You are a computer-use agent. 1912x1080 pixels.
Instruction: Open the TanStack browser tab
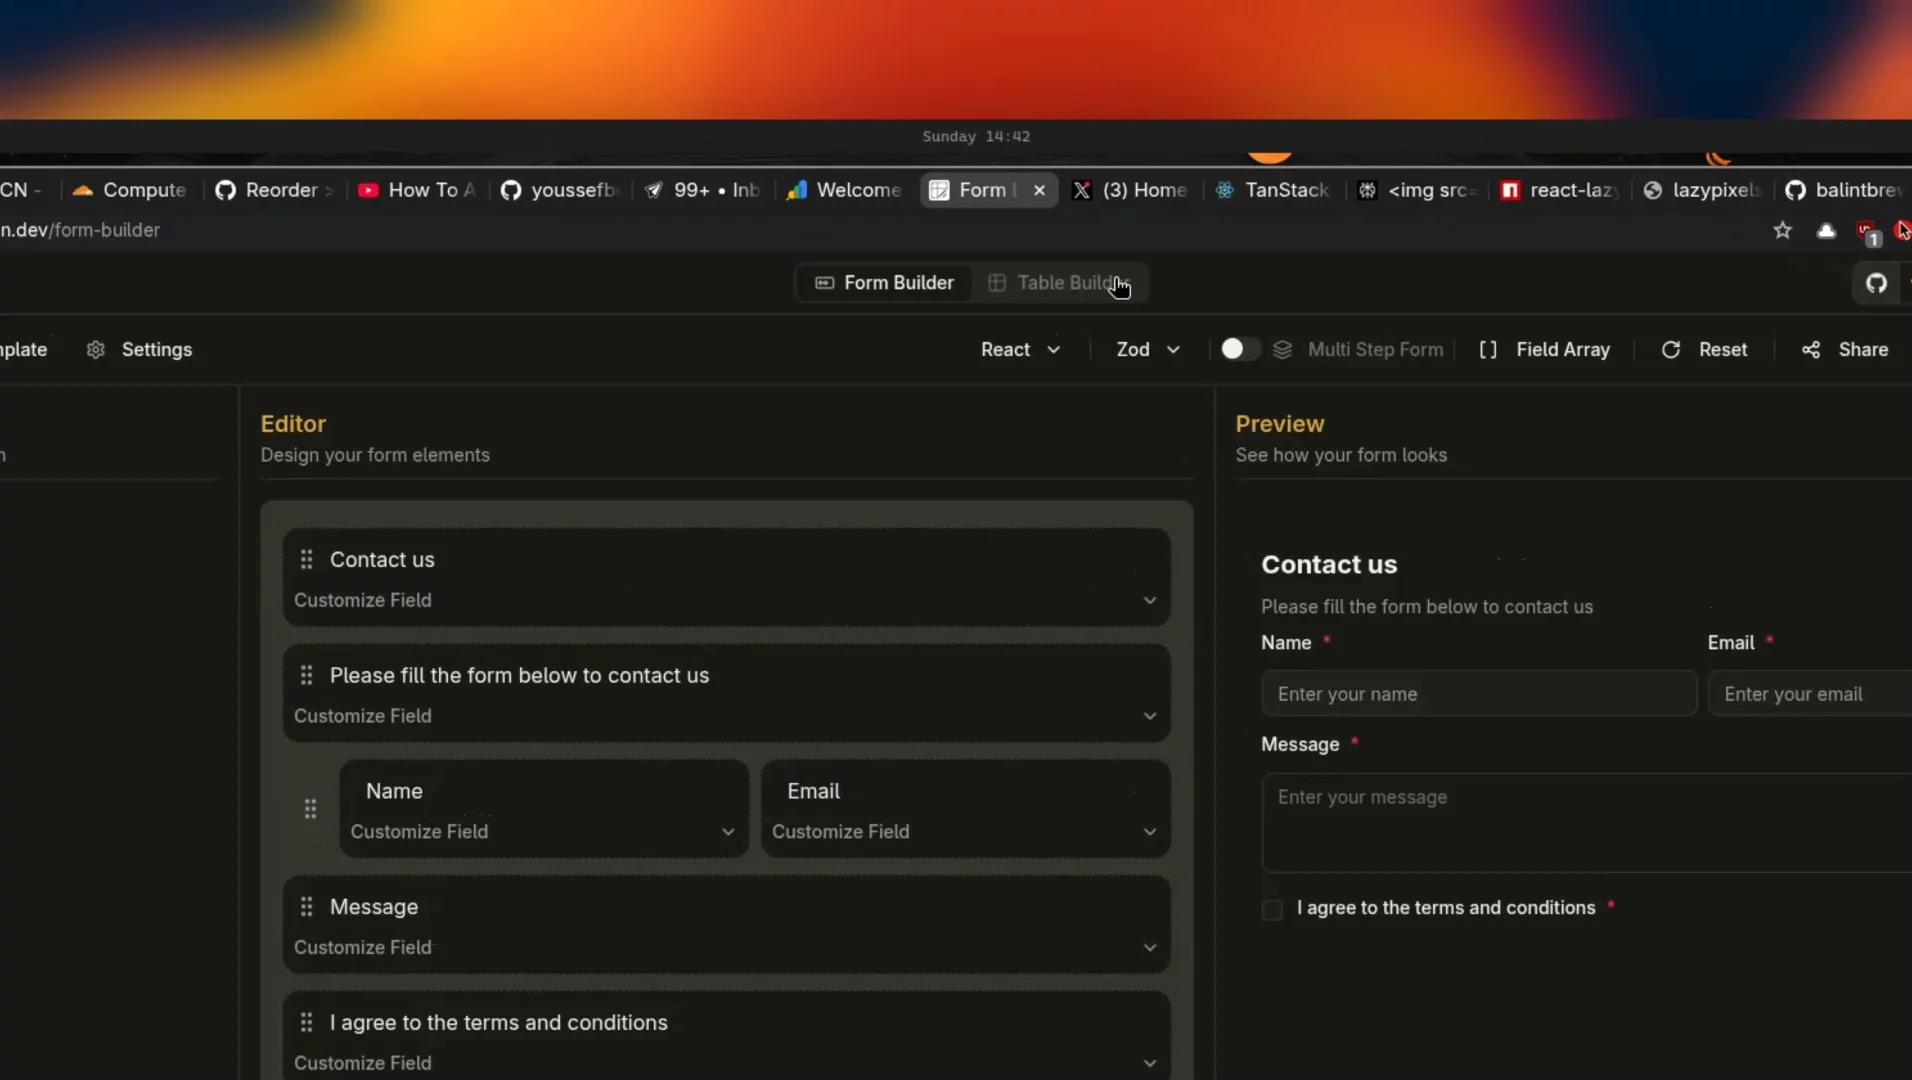[x=1273, y=190]
